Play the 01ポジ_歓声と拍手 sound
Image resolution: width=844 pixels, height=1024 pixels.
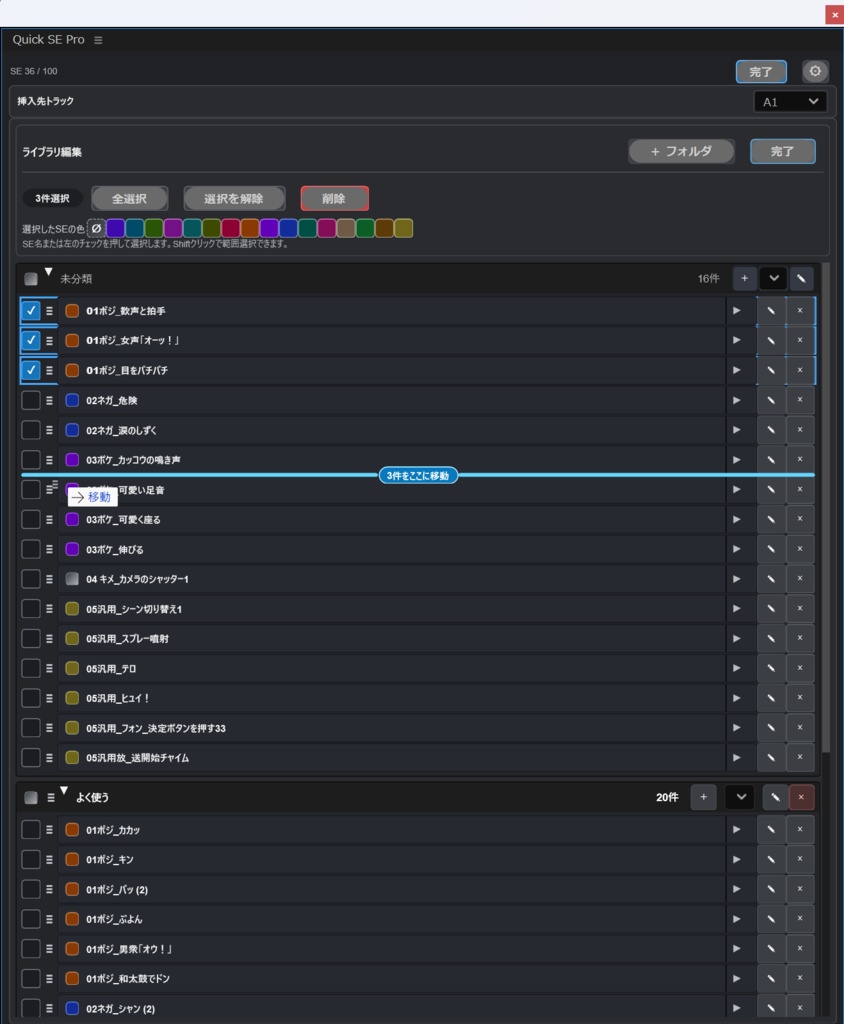tap(736, 311)
